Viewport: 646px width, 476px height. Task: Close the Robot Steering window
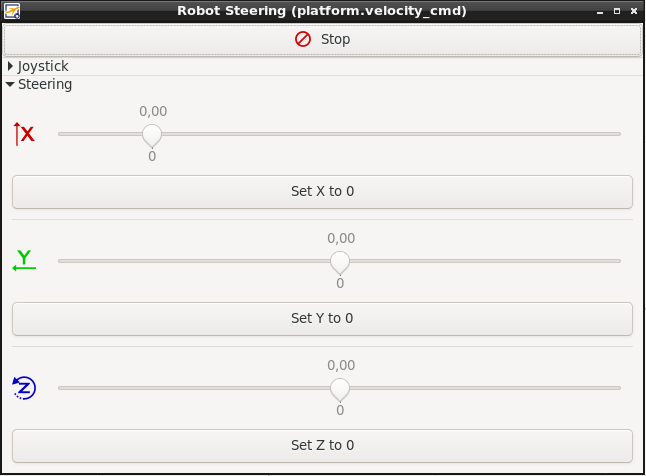(x=634, y=11)
